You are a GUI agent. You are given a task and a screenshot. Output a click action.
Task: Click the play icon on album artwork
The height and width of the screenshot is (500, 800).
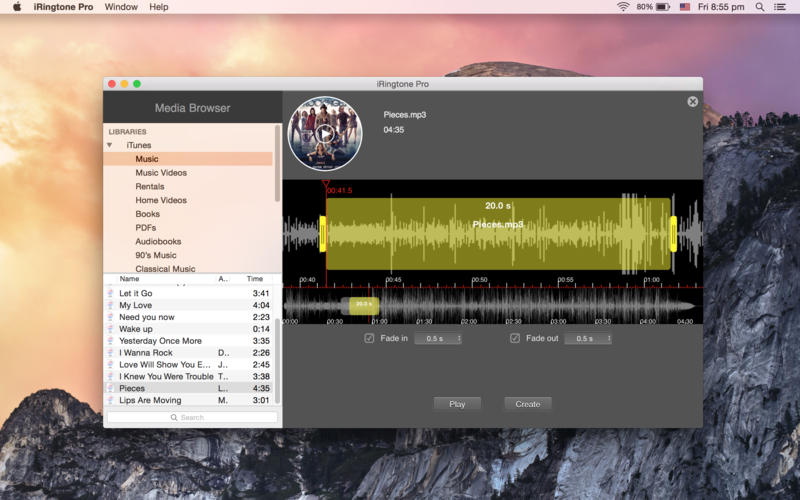(x=324, y=134)
